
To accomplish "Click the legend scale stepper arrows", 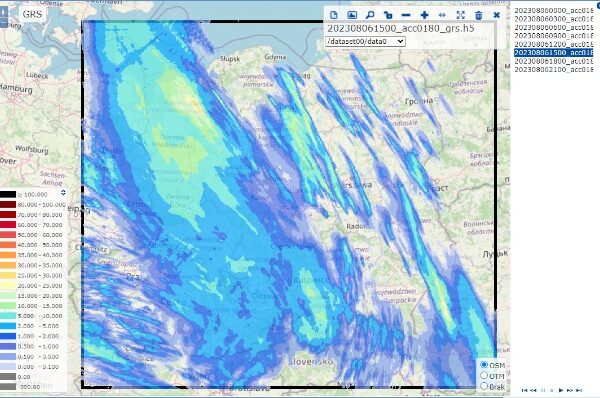I will pyautogui.click(x=63, y=192).
